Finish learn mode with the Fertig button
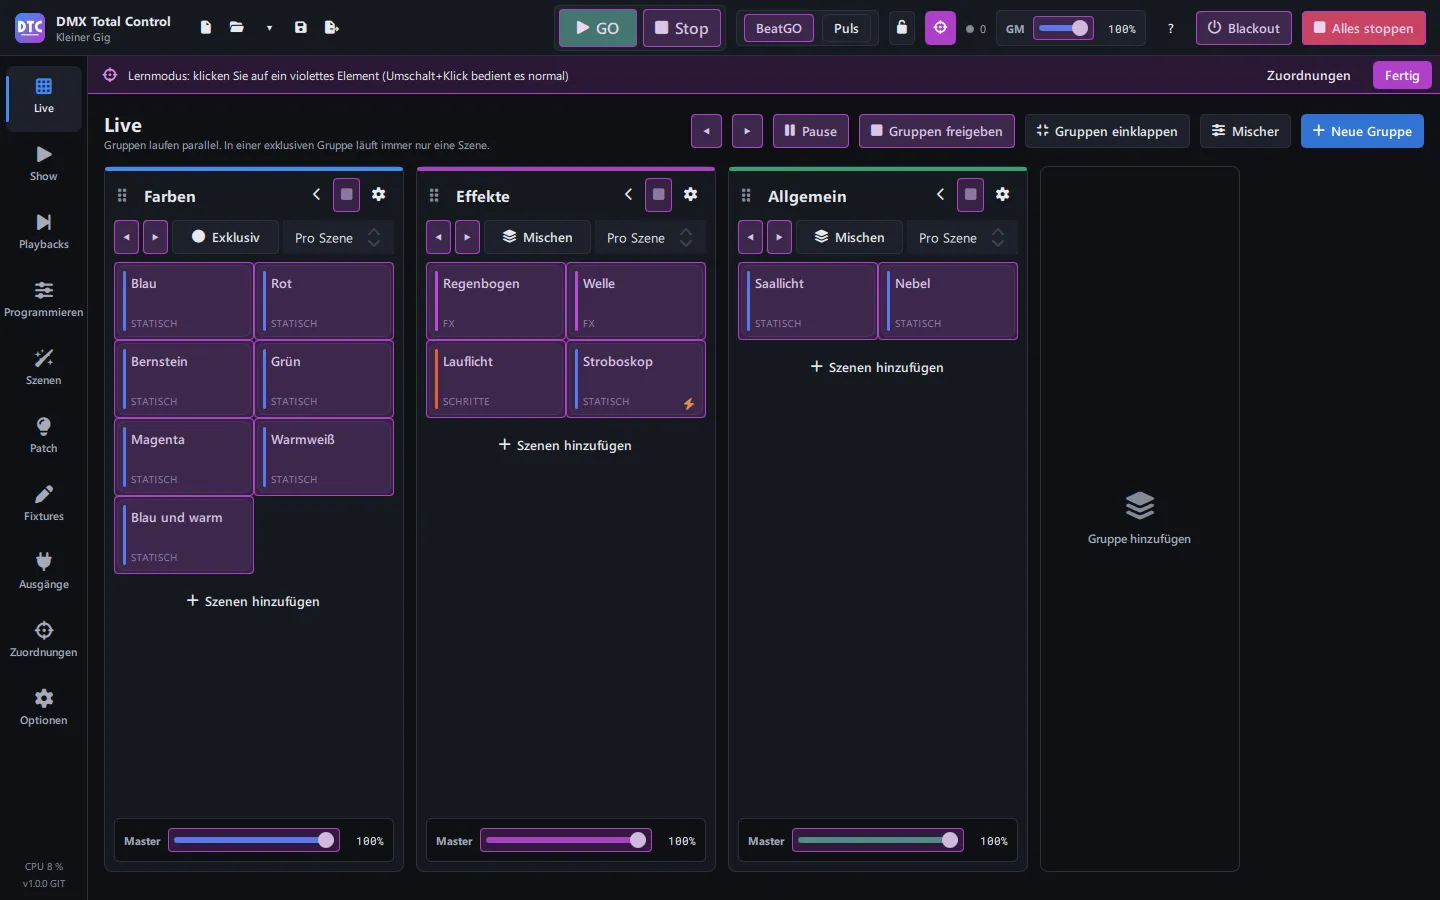Image resolution: width=1440 pixels, height=900 pixels. [1402, 75]
